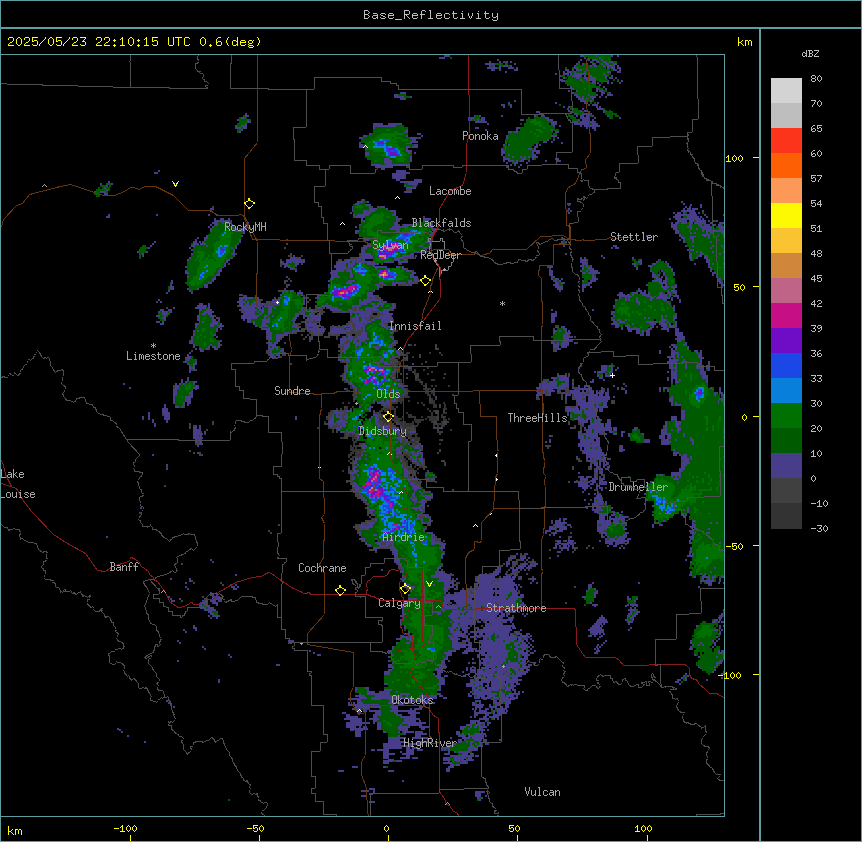Select the Innisfail label
The width and height of the screenshot is (862, 842).
pyautogui.click(x=415, y=326)
